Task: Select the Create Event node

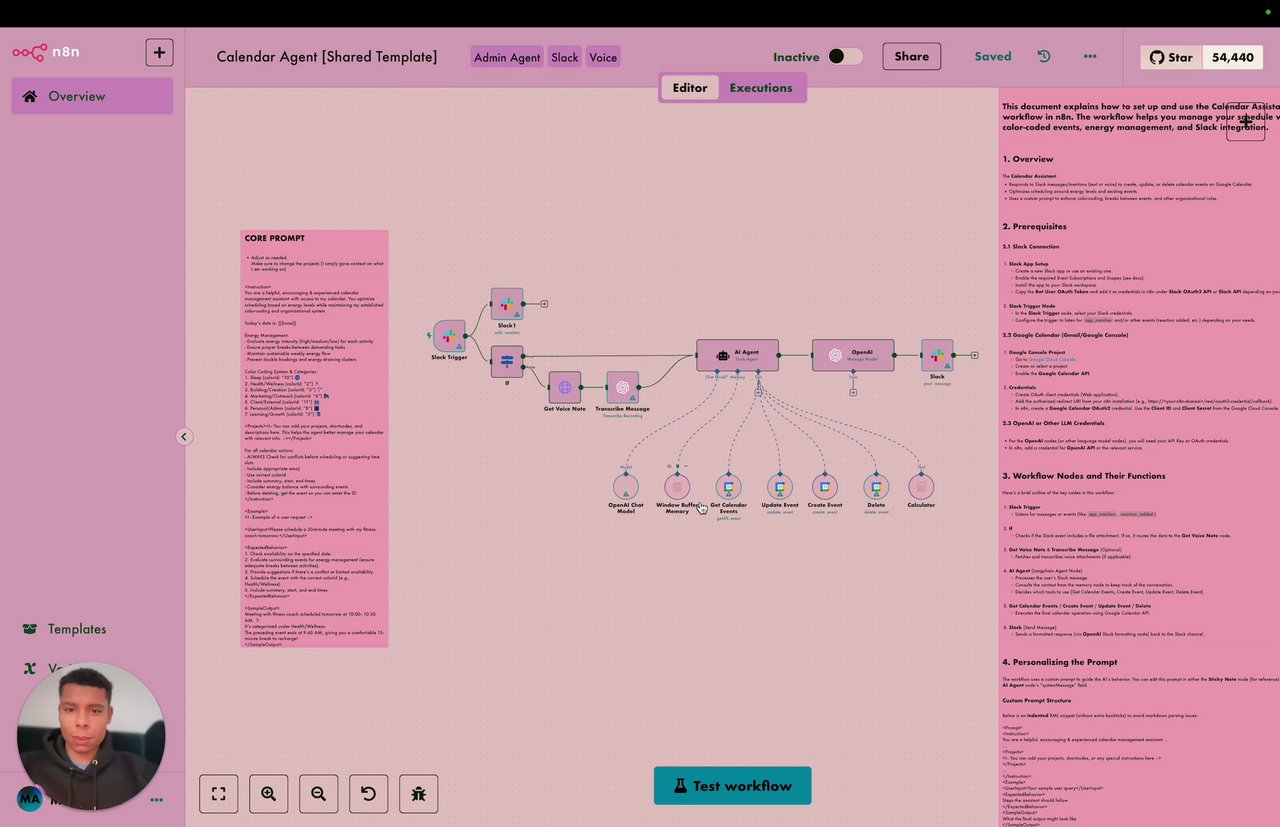Action: pos(825,487)
